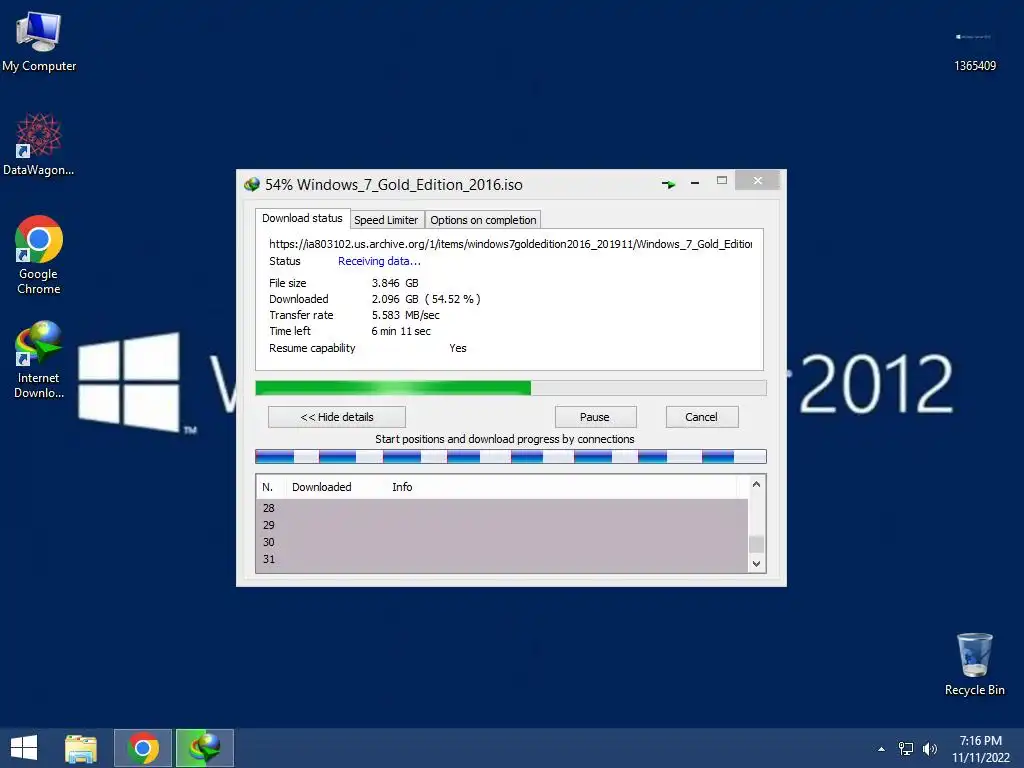Minimize the download dialog
The width and height of the screenshot is (1024, 768).
coord(695,183)
